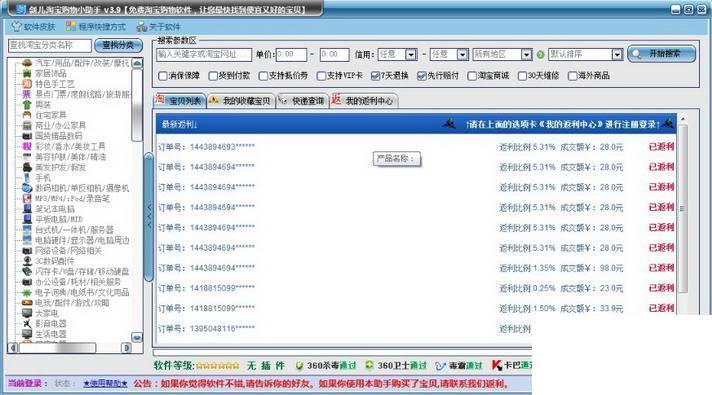Focus the 查找淘宝分类名称 category search field

pyautogui.click(x=50, y=45)
